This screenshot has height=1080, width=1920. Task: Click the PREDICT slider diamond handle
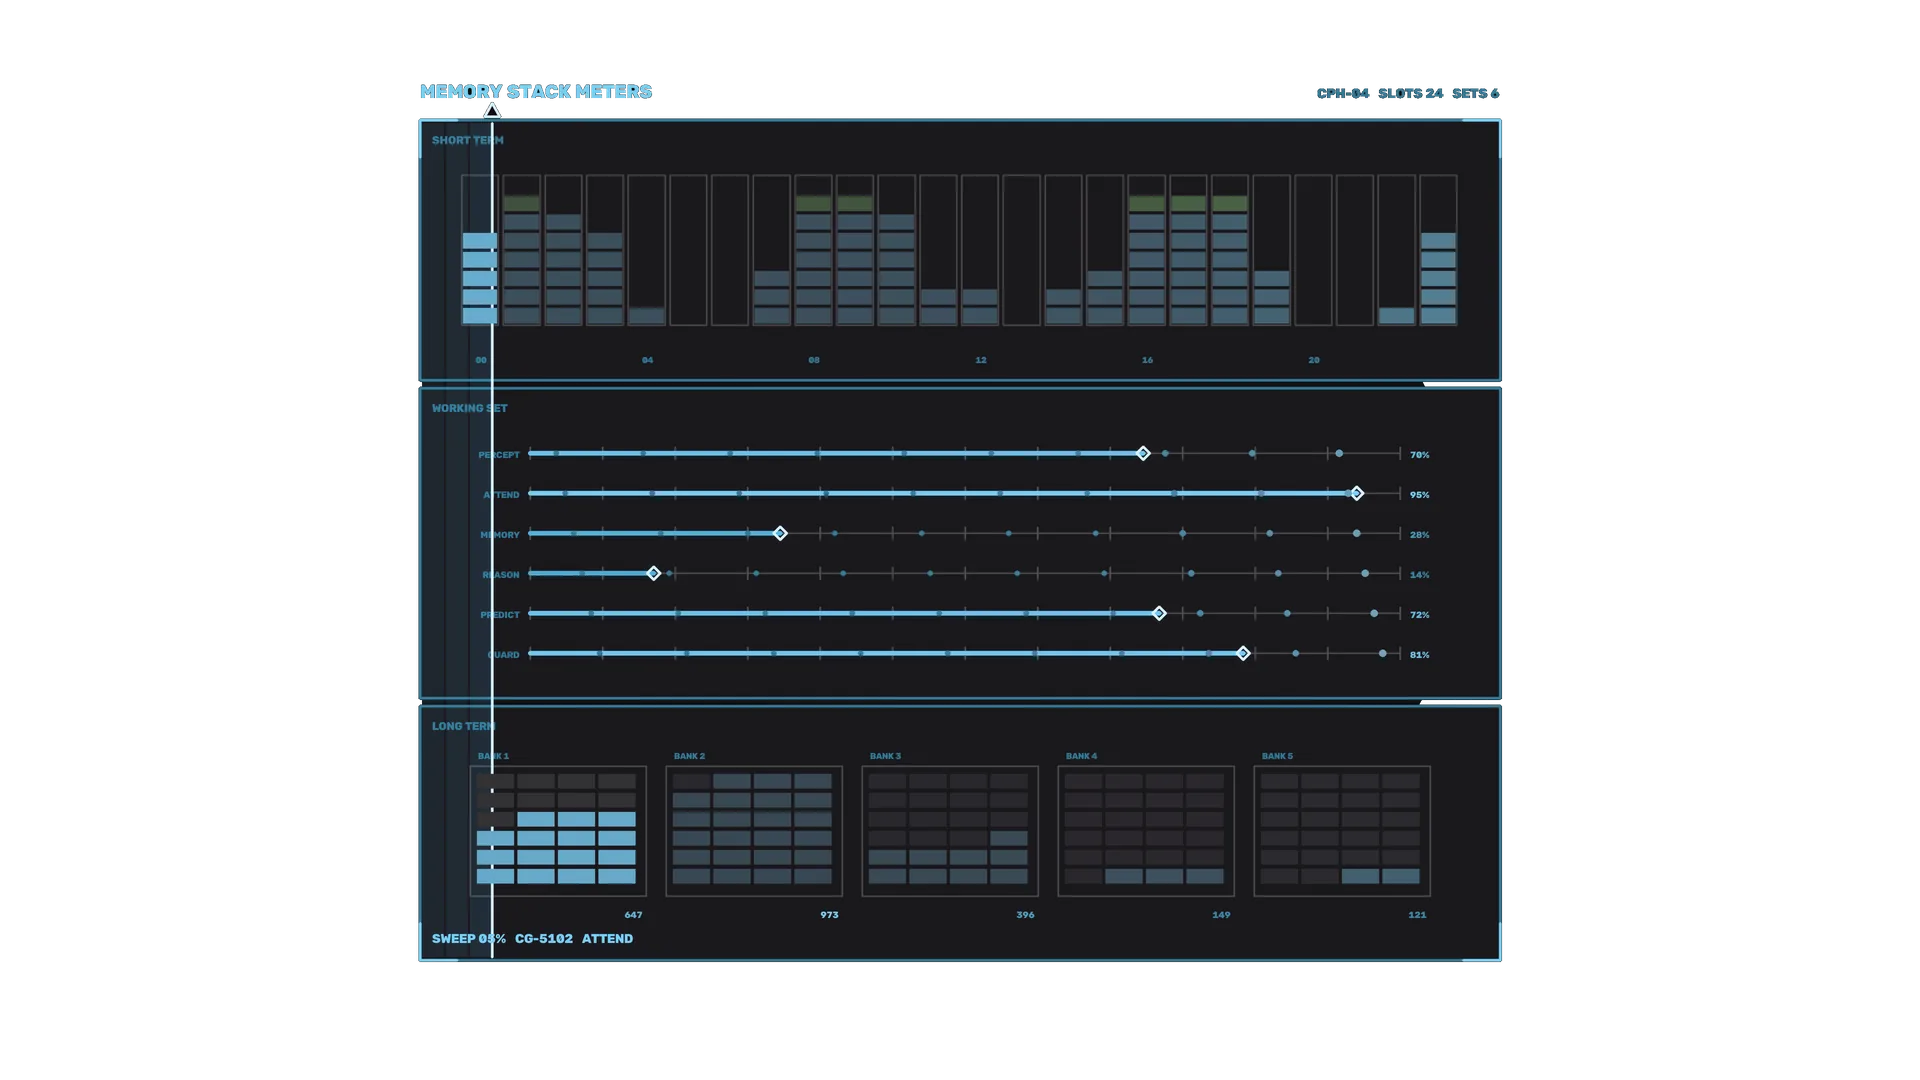pyautogui.click(x=1159, y=614)
